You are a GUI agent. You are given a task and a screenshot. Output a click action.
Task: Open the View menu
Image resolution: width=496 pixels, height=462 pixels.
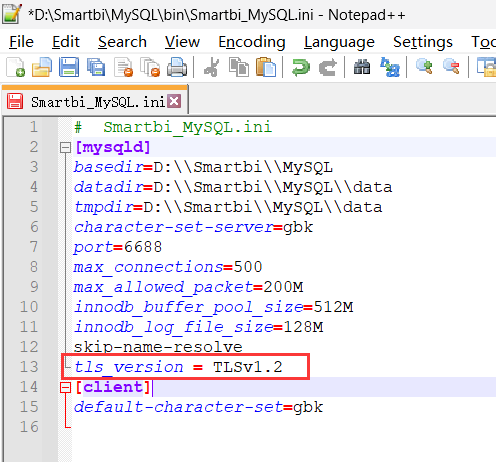pos(182,42)
